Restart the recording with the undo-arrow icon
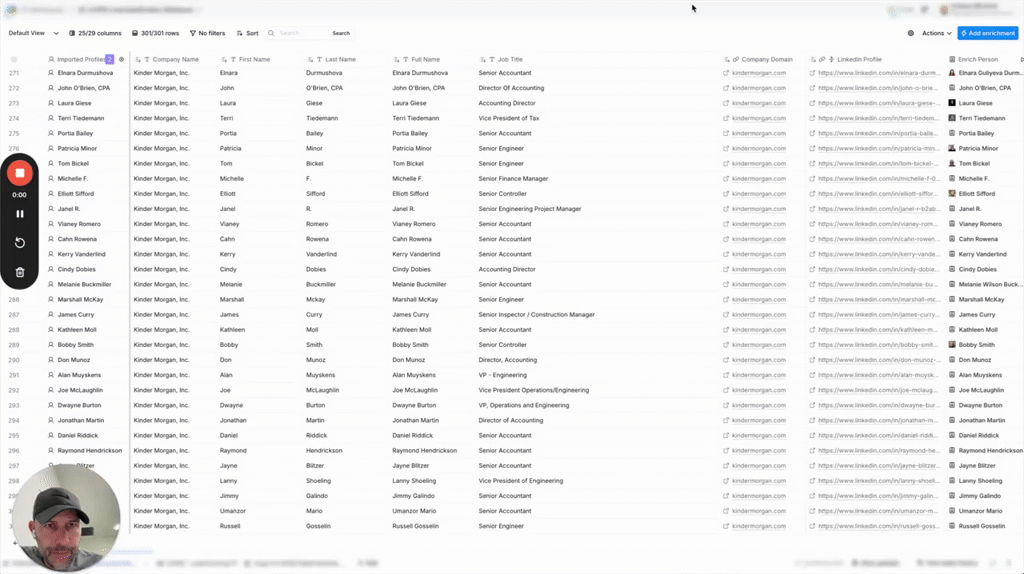The height and width of the screenshot is (574, 1024). tap(19, 243)
